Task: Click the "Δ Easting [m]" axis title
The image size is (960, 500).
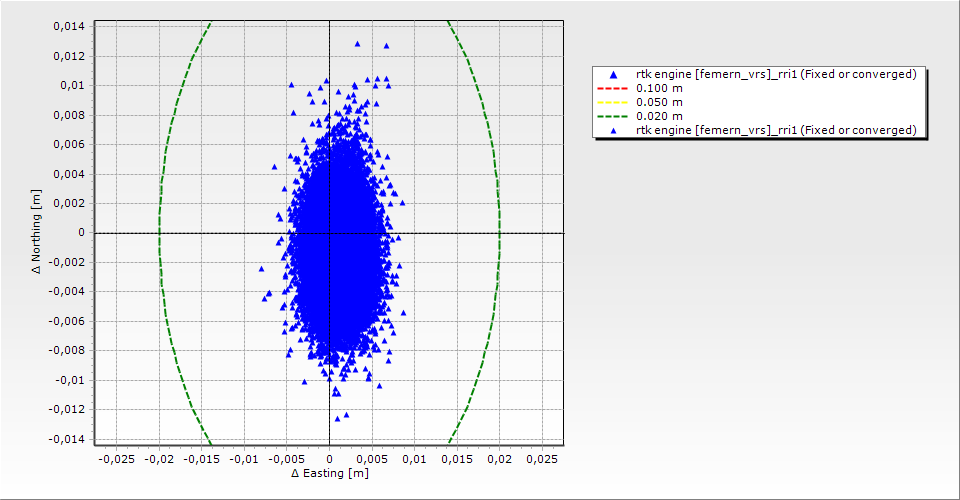Action: coord(329,473)
